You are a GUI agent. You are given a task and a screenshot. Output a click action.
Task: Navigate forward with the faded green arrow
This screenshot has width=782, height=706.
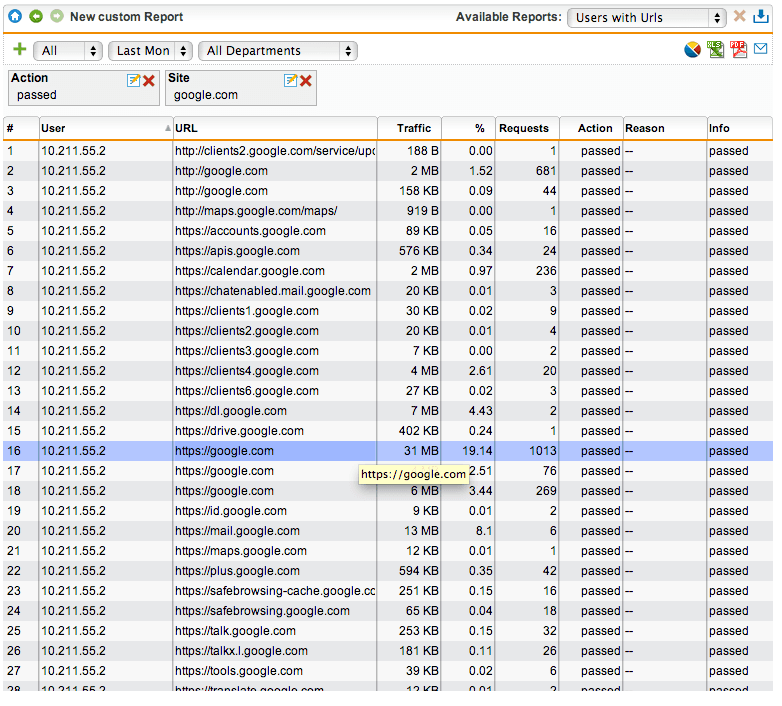[57, 16]
